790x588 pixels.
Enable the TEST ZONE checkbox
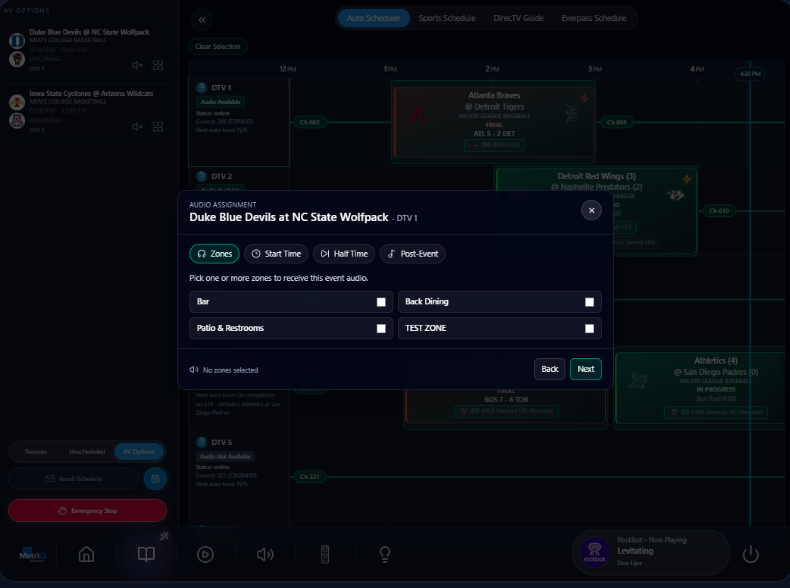click(589, 329)
